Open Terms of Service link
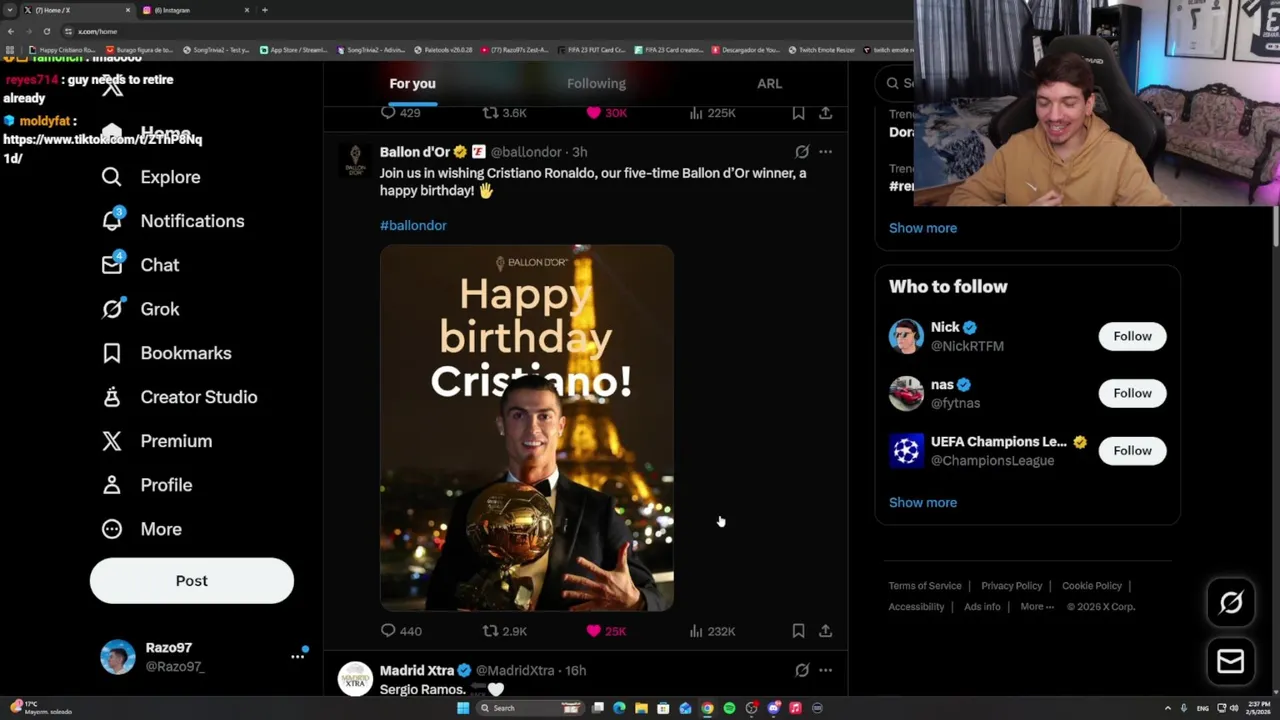 click(x=925, y=586)
